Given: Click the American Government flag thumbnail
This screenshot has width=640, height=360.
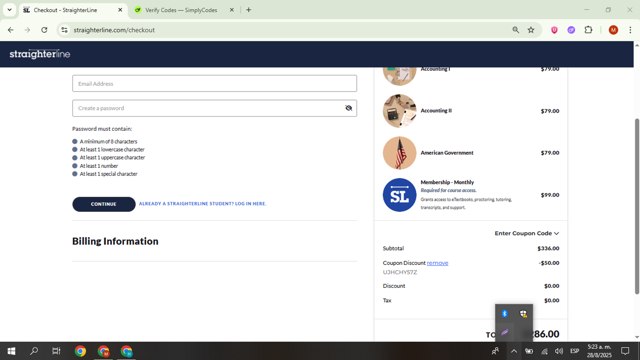Looking at the screenshot, I should [x=399, y=153].
